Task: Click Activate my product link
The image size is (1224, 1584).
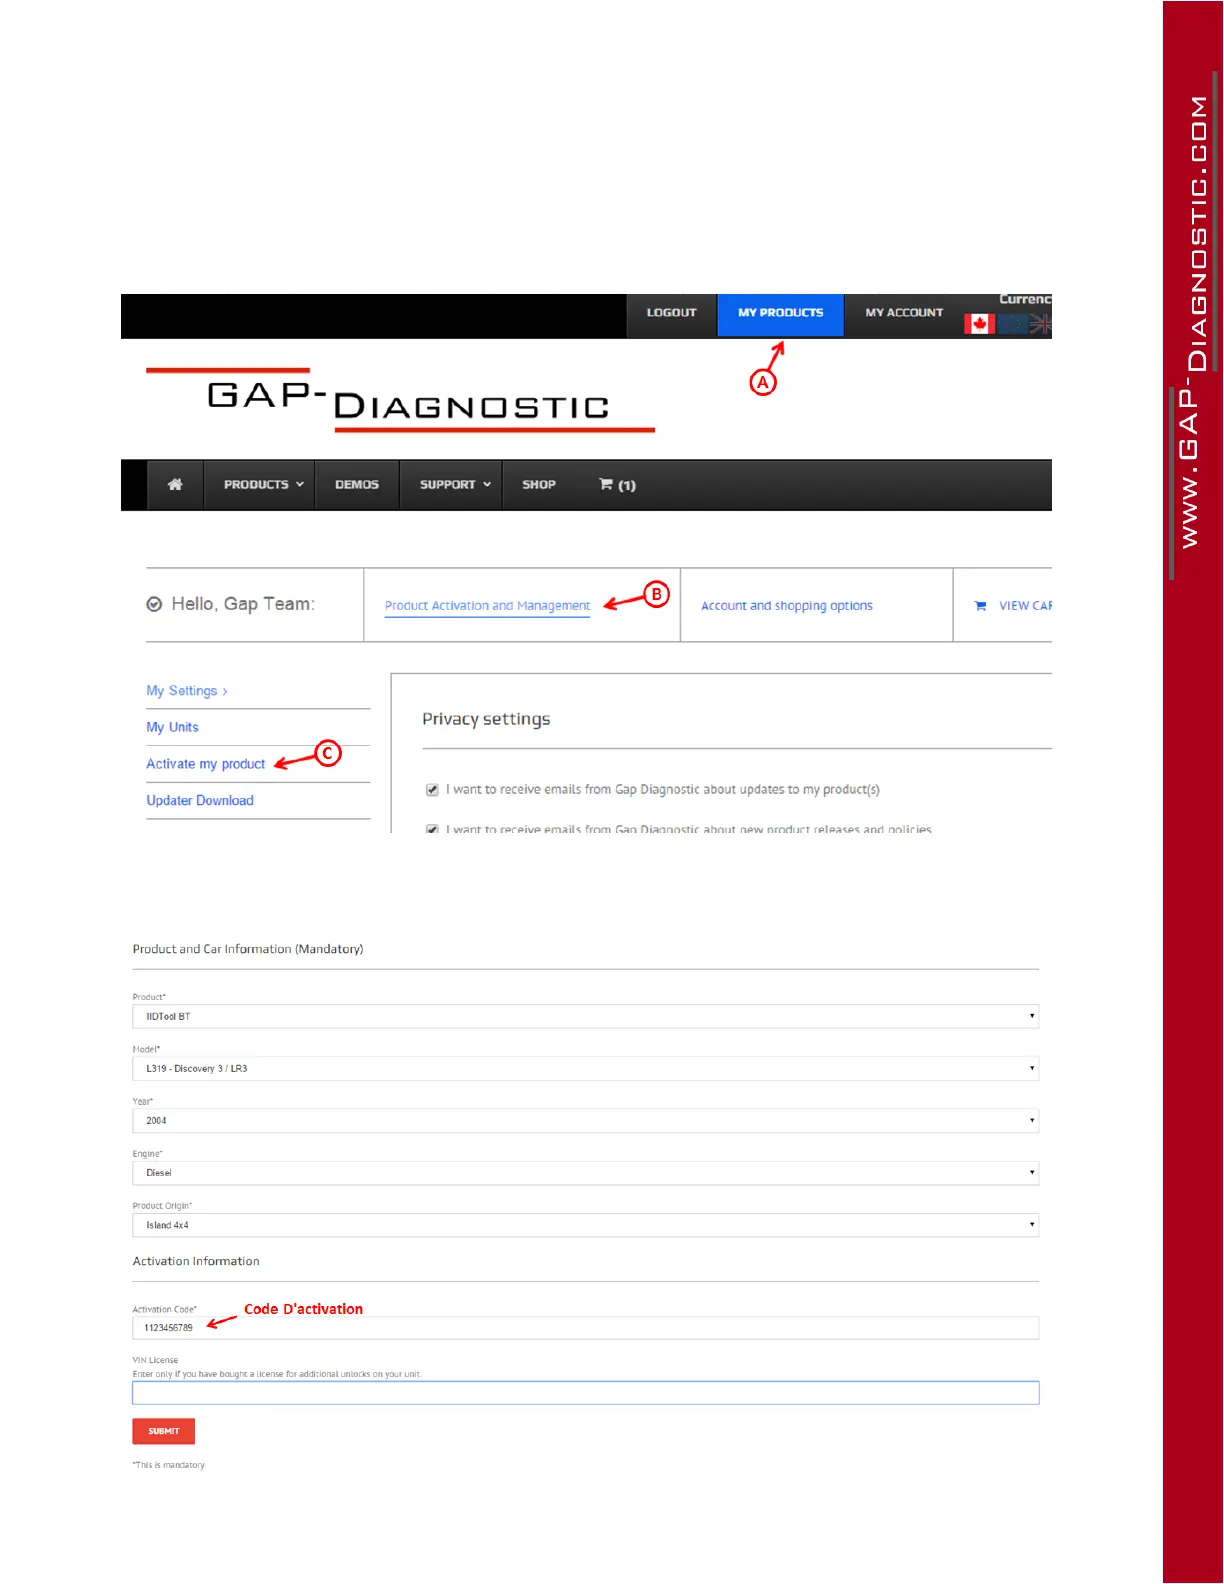Action: point(206,764)
